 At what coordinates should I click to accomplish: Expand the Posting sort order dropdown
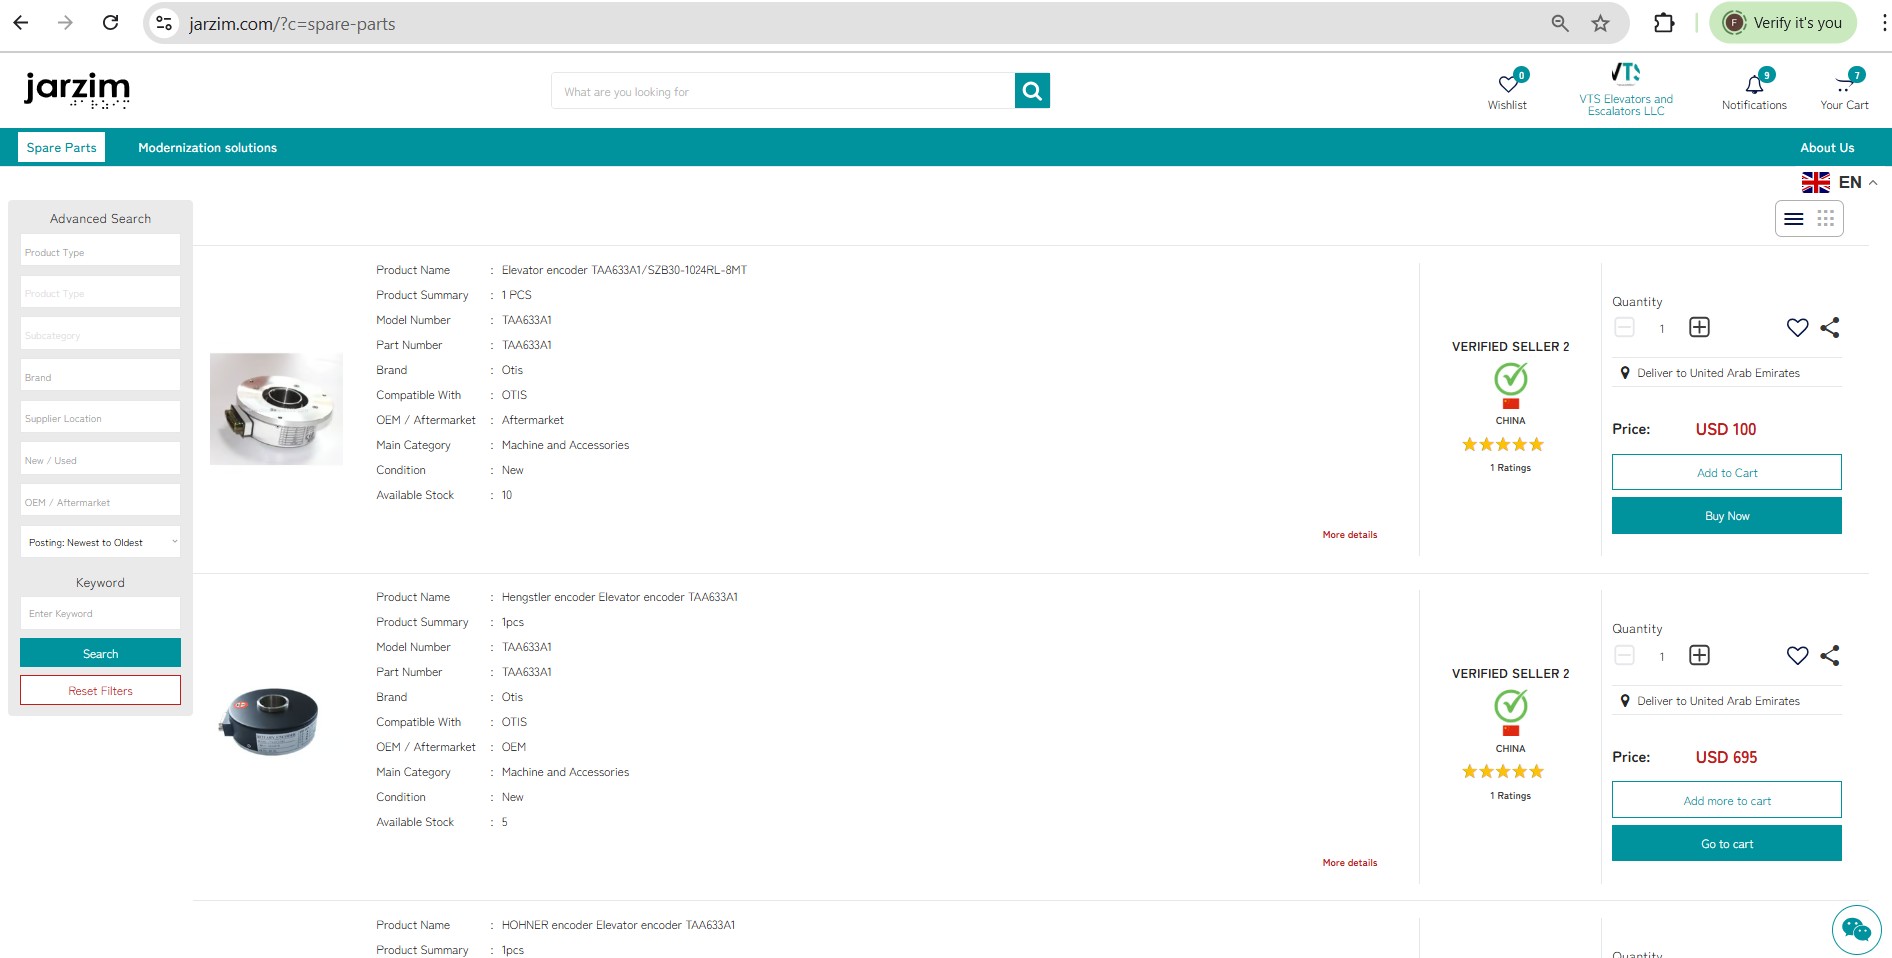tap(100, 542)
